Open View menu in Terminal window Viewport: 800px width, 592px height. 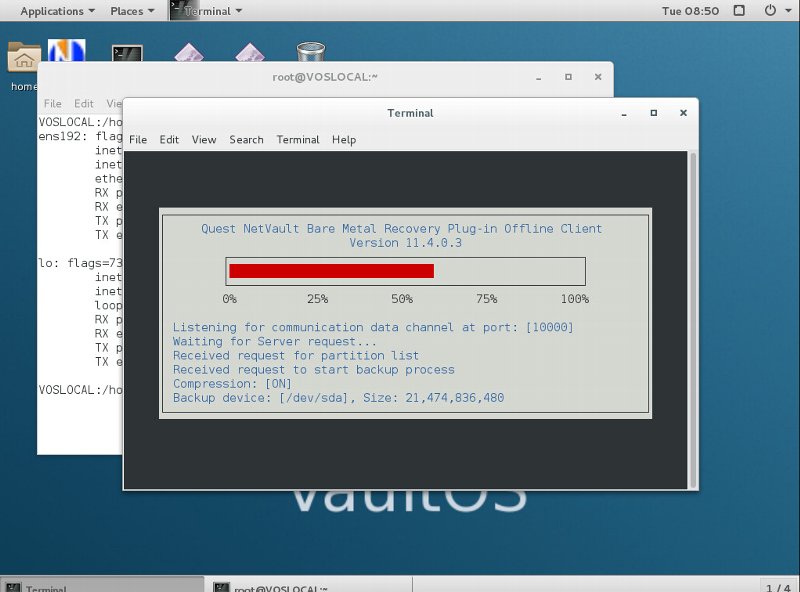click(204, 139)
